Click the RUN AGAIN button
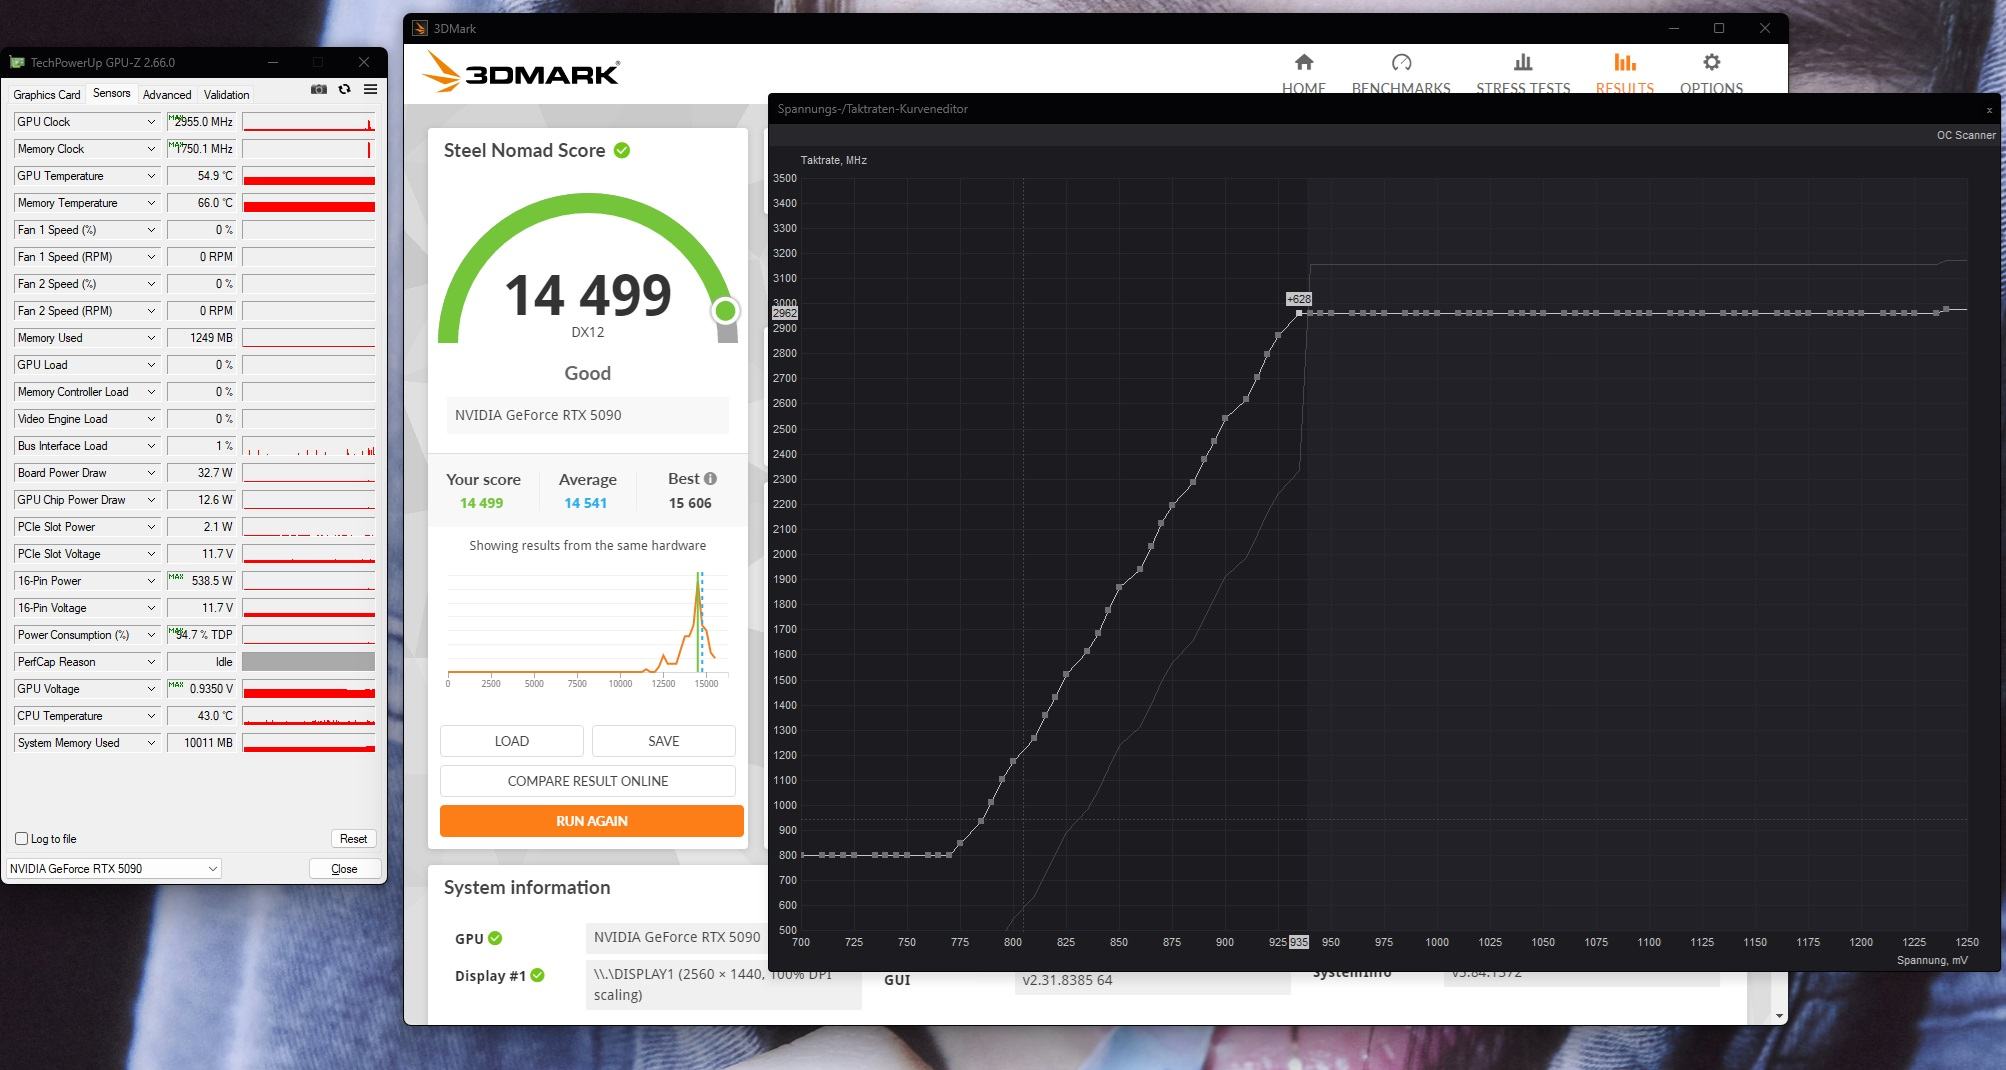 [592, 821]
